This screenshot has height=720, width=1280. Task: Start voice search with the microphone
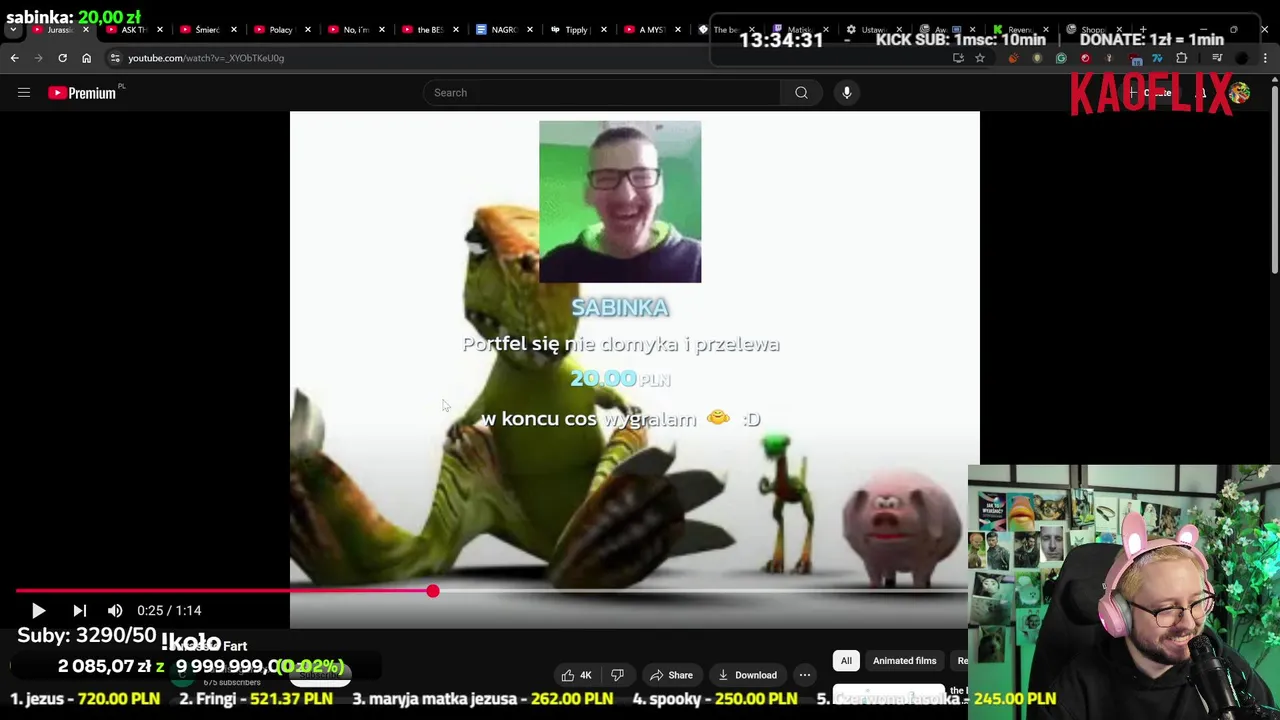point(847,93)
